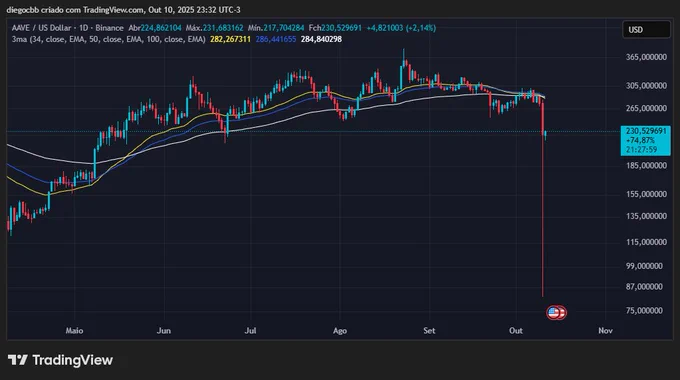Open the USD currency selector
The height and width of the screenshot is (380, 680).
646,29
